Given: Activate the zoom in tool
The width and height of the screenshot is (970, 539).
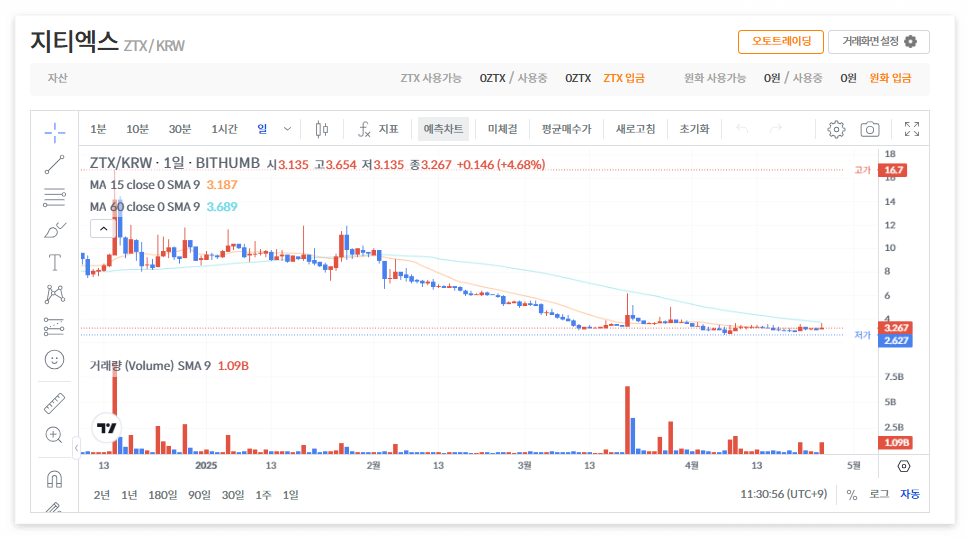Looking at the screenshot, I should (x=54, y=435).
